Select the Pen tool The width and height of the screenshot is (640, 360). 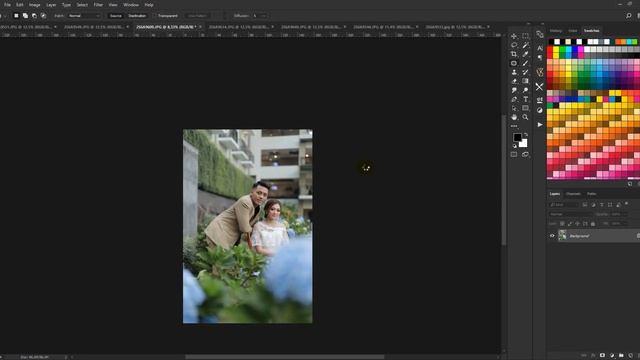(x=514, y=99)
